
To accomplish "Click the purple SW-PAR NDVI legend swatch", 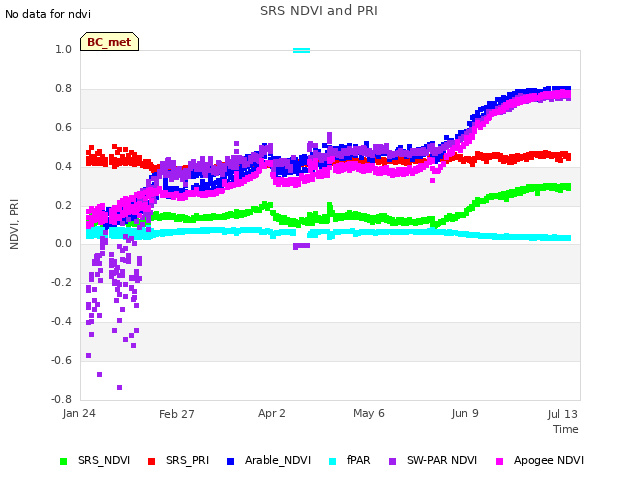I will point(392,462).
